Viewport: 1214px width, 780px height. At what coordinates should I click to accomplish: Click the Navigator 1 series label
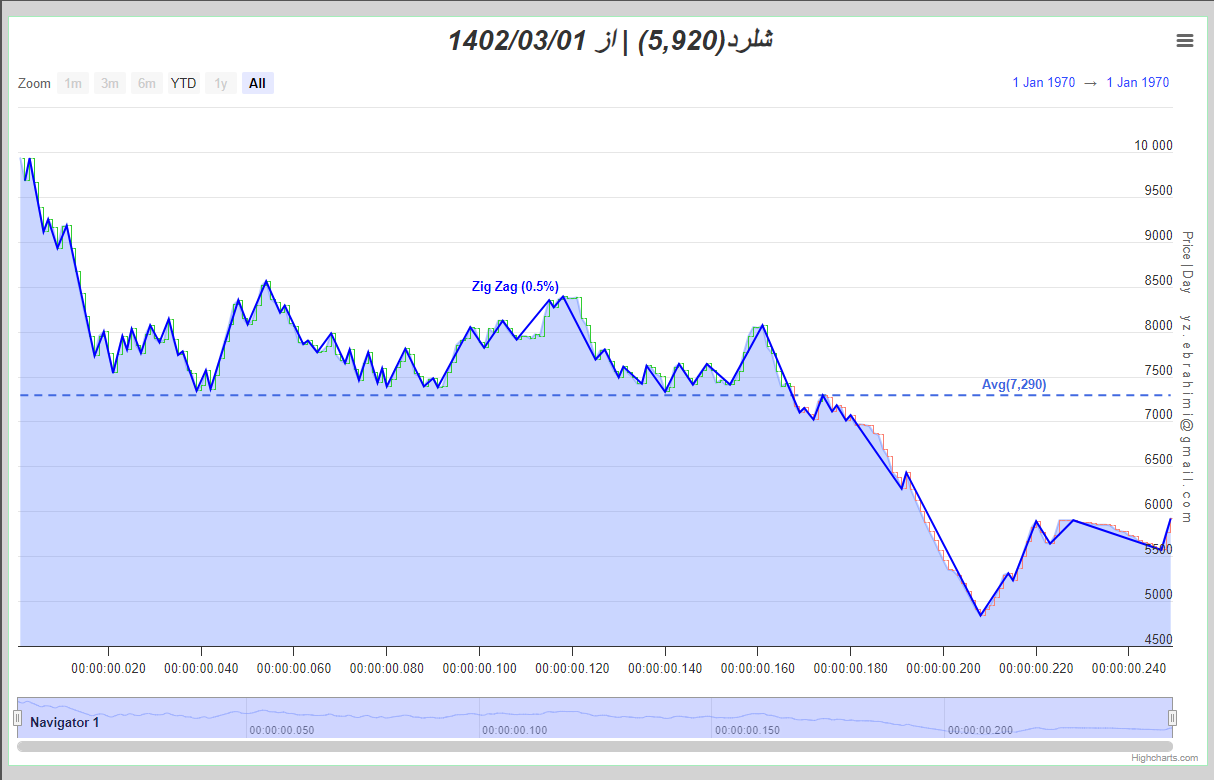click(65, 722)
